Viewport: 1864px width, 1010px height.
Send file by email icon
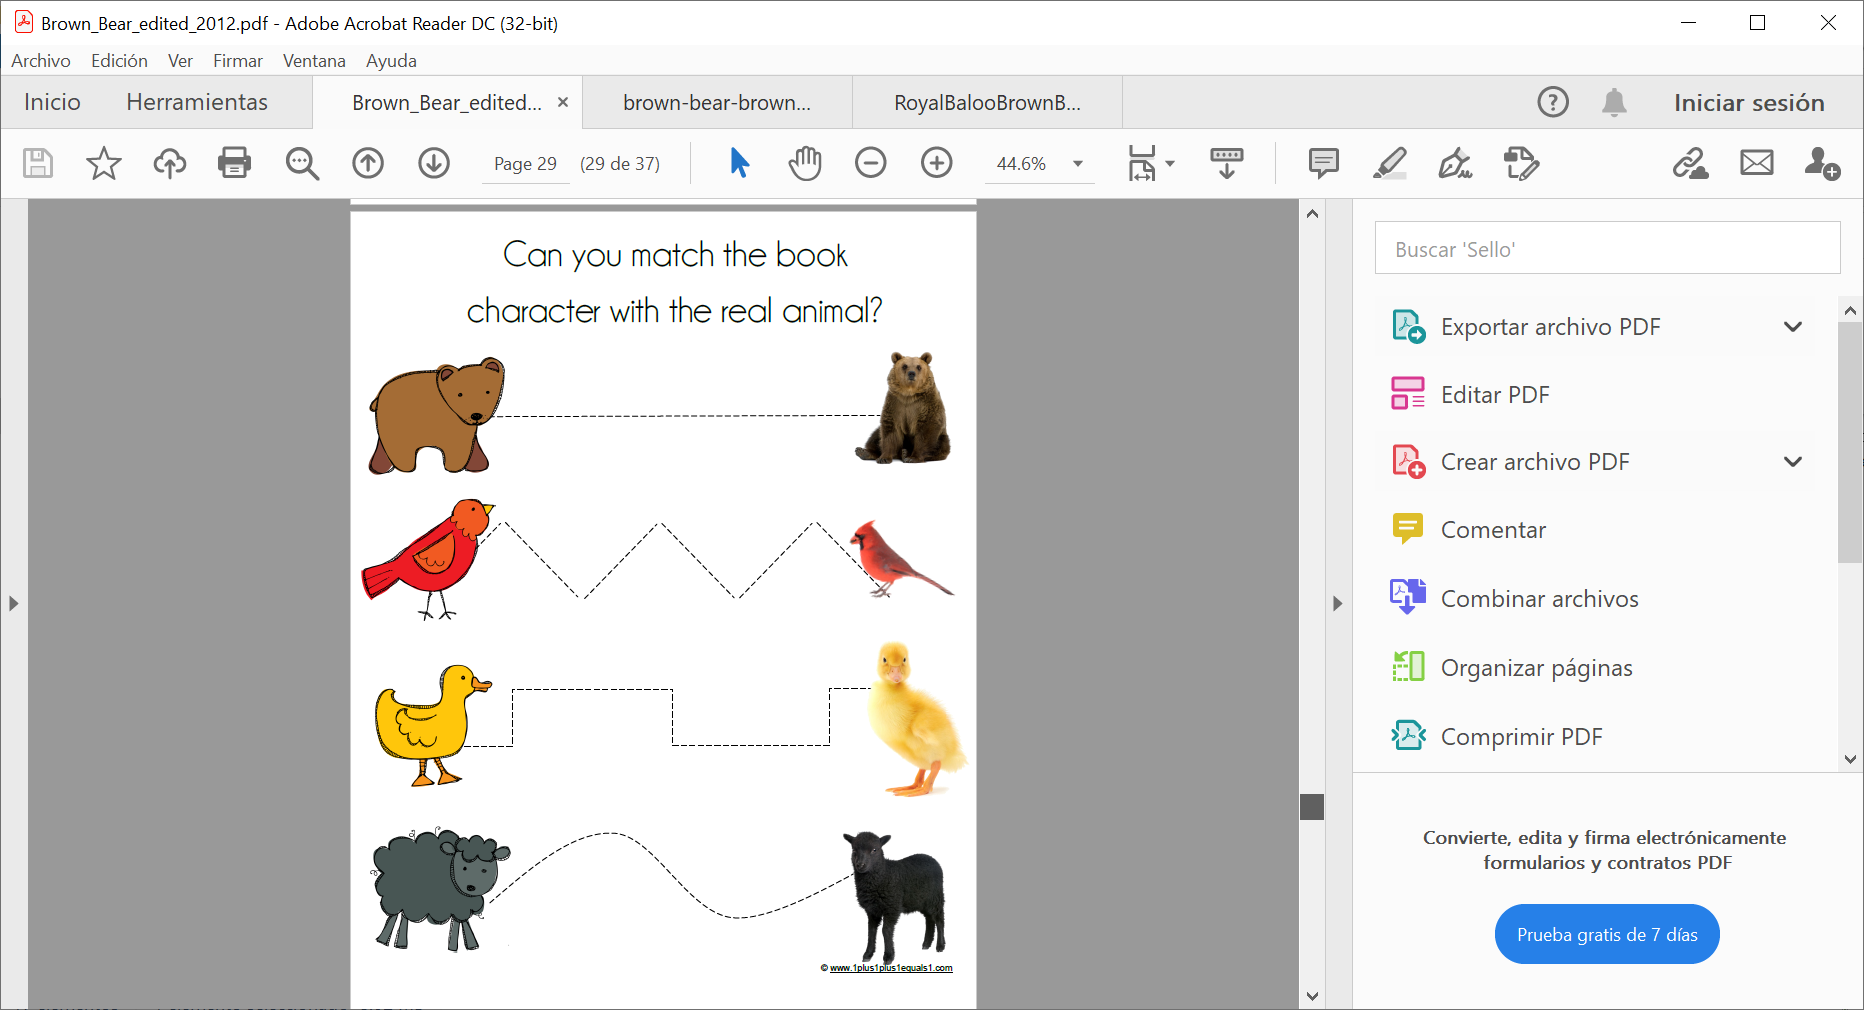[1756, 163]
